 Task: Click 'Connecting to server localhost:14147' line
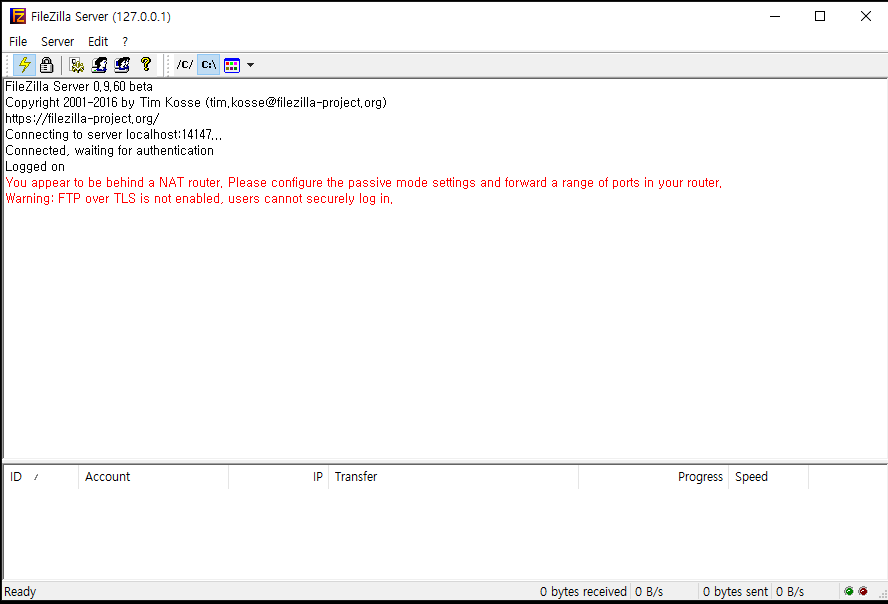(x=113, y=135)
